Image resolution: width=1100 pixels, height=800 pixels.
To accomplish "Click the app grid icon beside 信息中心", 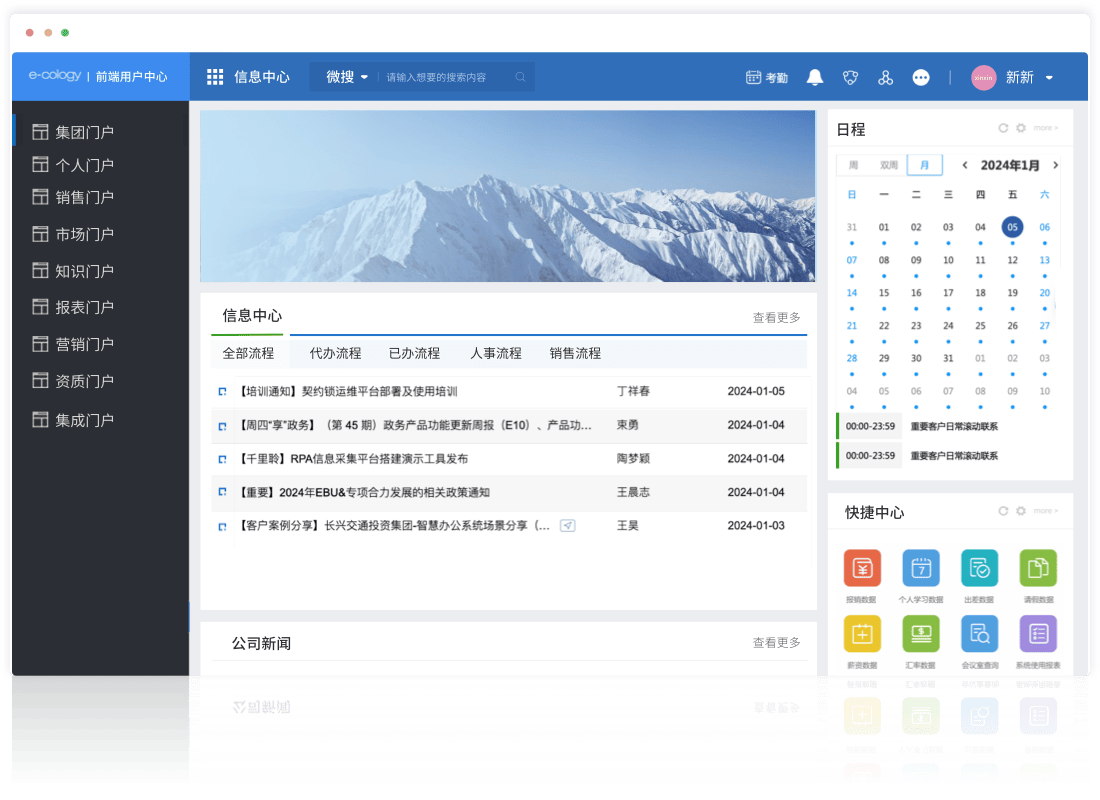I will 215,77.
